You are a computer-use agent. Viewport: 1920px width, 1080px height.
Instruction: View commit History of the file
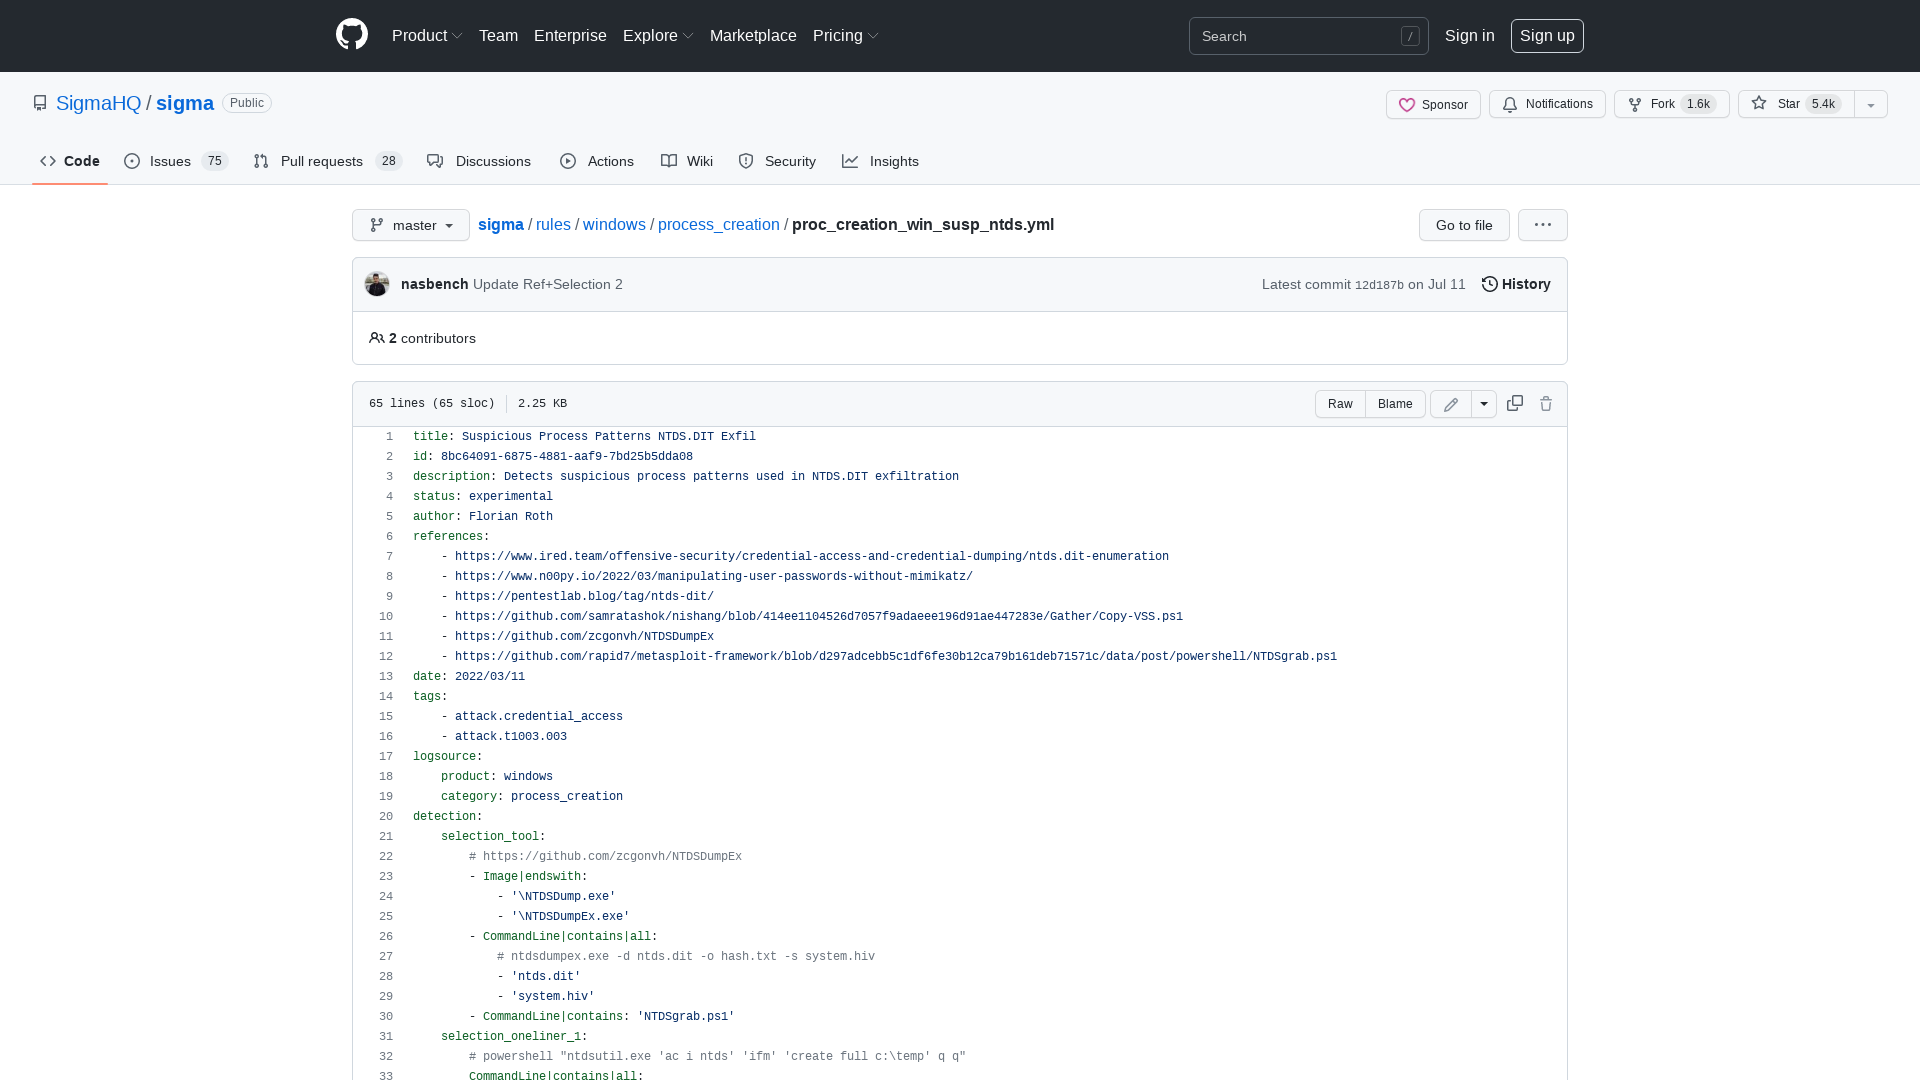point(1516,284)
